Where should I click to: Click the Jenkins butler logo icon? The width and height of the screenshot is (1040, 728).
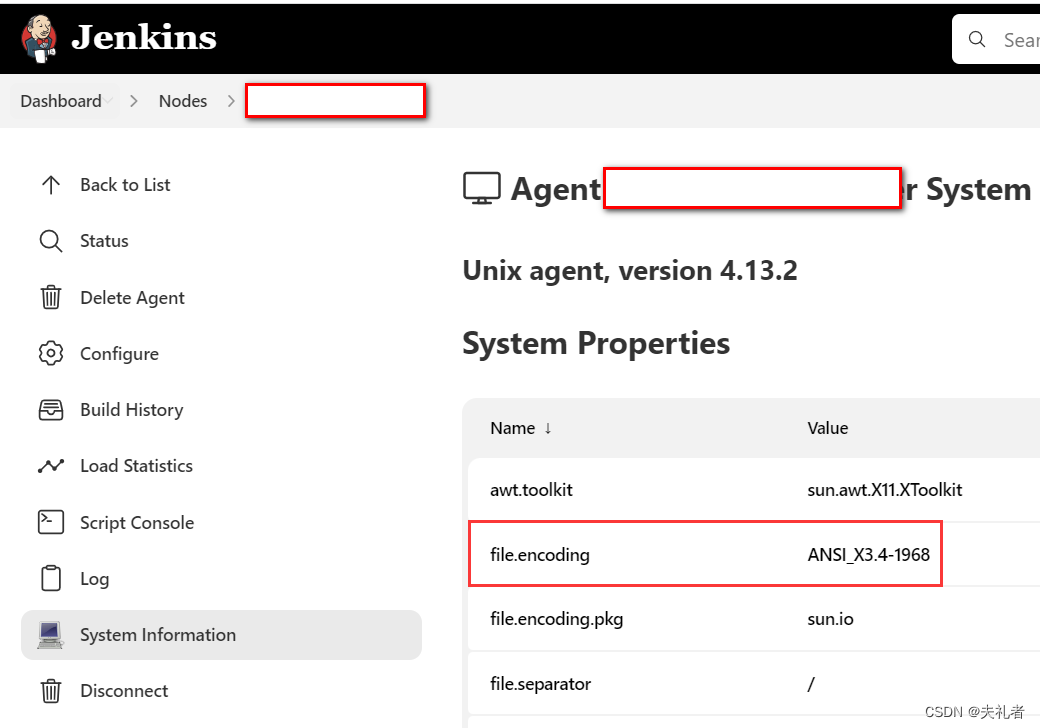point(39,38)
